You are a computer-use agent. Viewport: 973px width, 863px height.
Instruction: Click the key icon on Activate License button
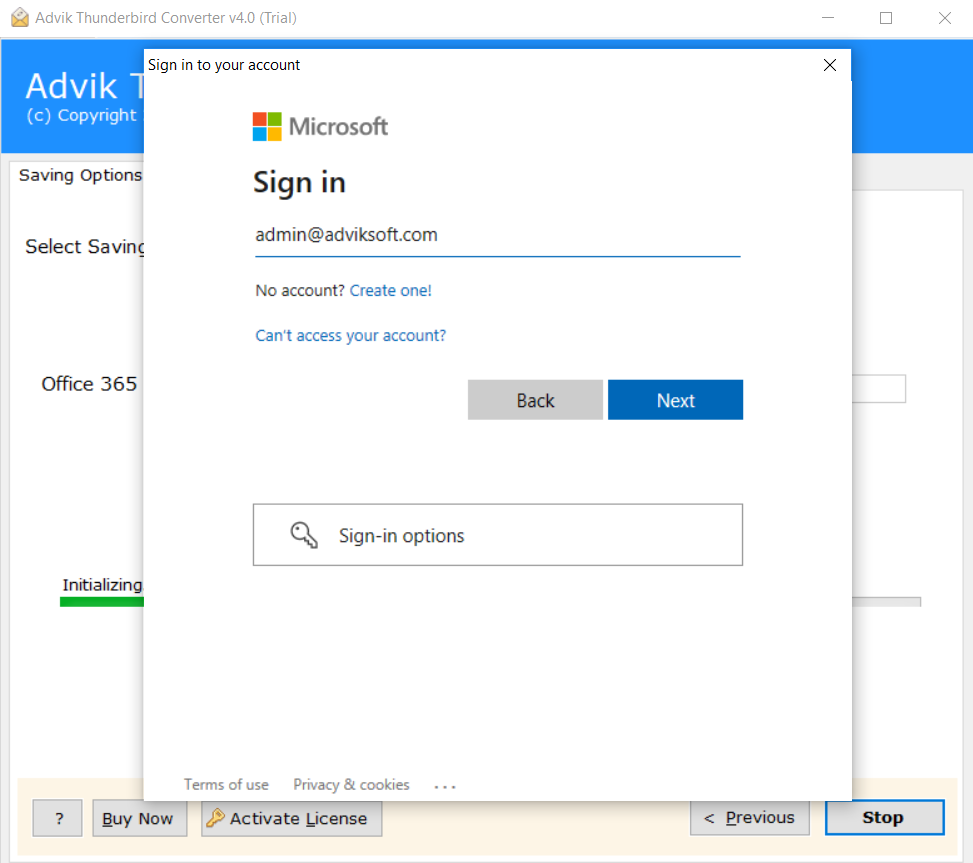click(215, 818)
